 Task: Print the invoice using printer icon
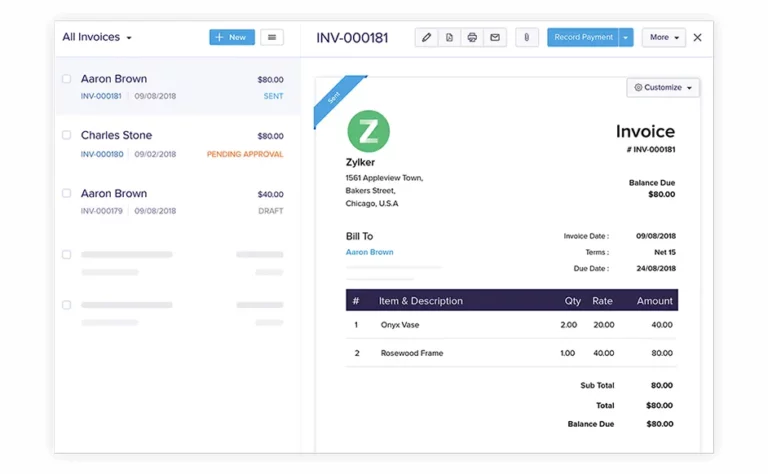pyautogui.click(x=472, y=38)
